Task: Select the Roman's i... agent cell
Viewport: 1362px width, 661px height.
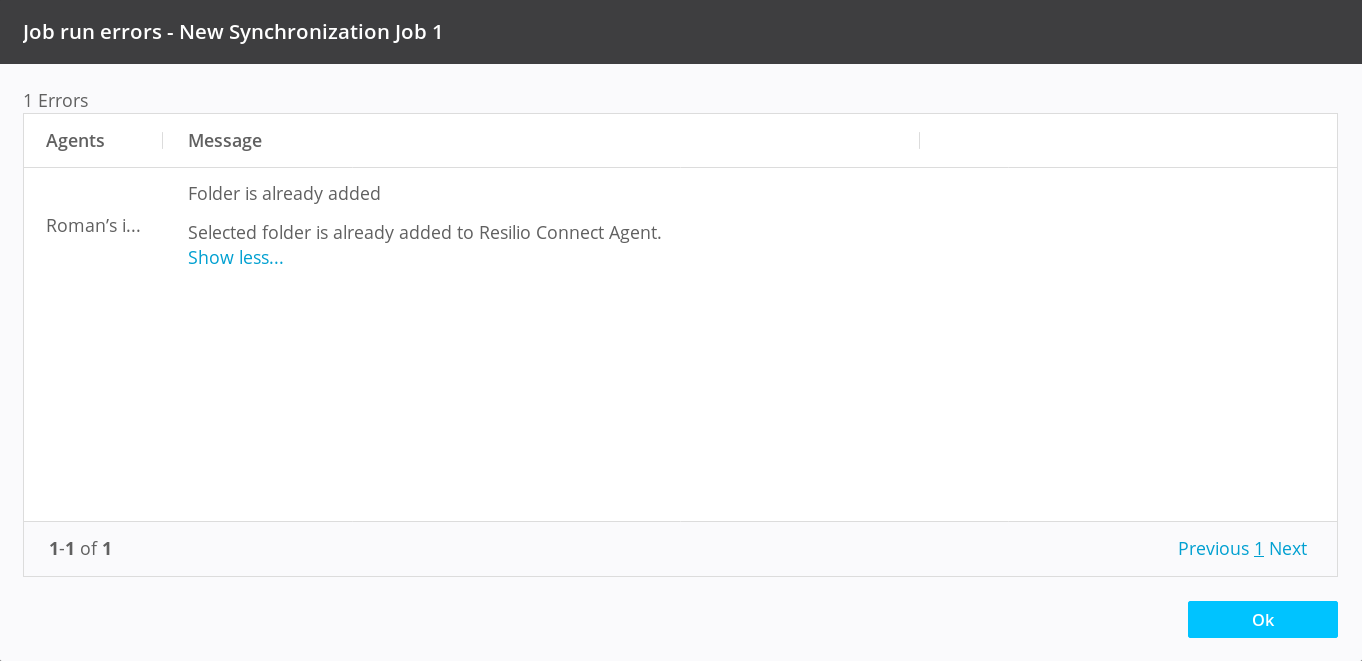Action: click(93, 226)
